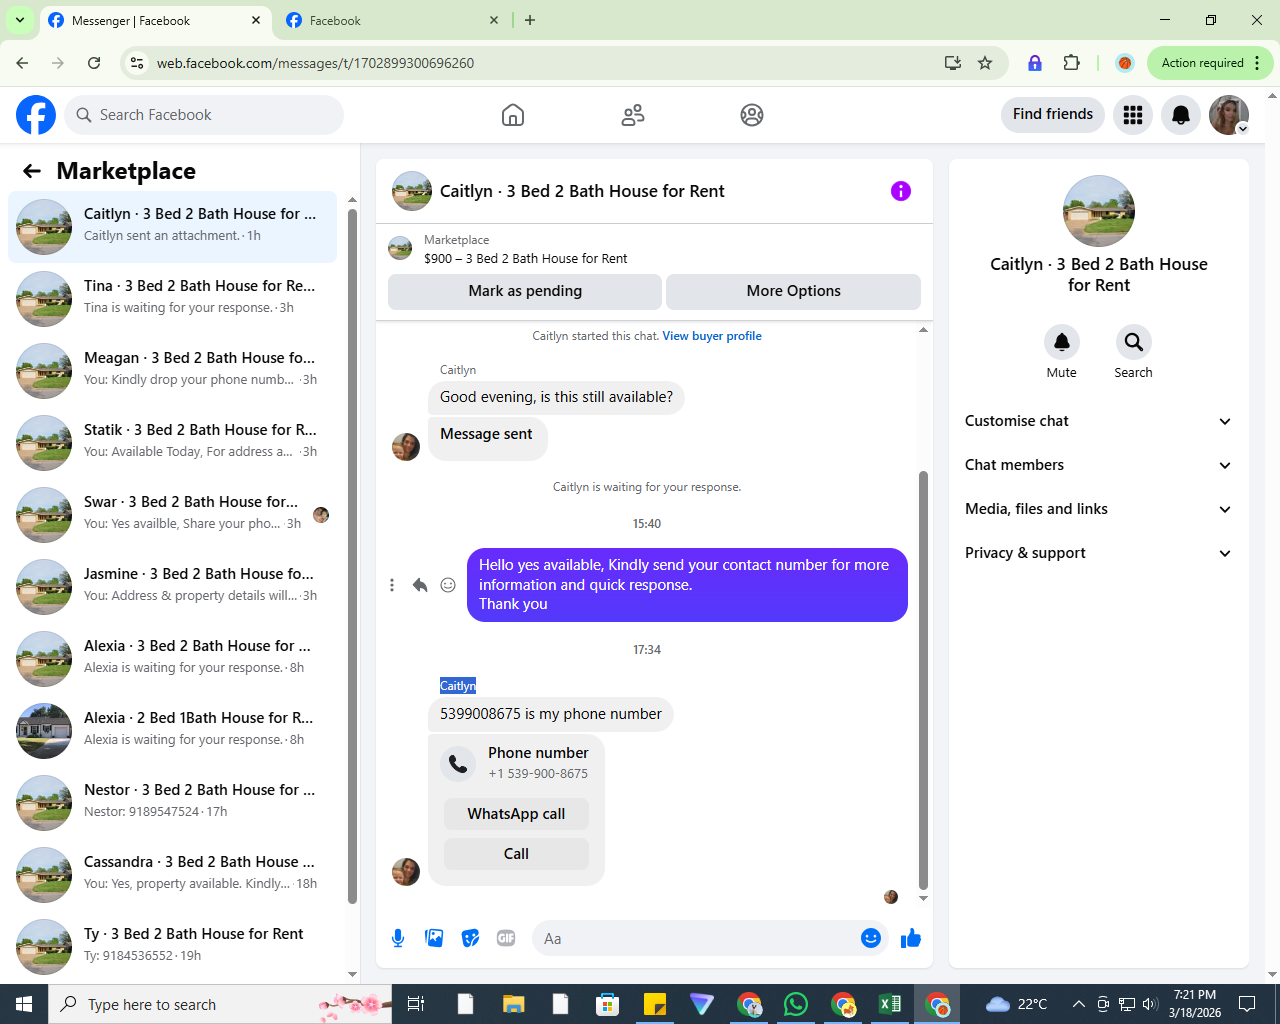This screenshot has width=1280, height=1024.
Task: Click Find friends button
Action: pyautogui.click(x=1053, y=114)
